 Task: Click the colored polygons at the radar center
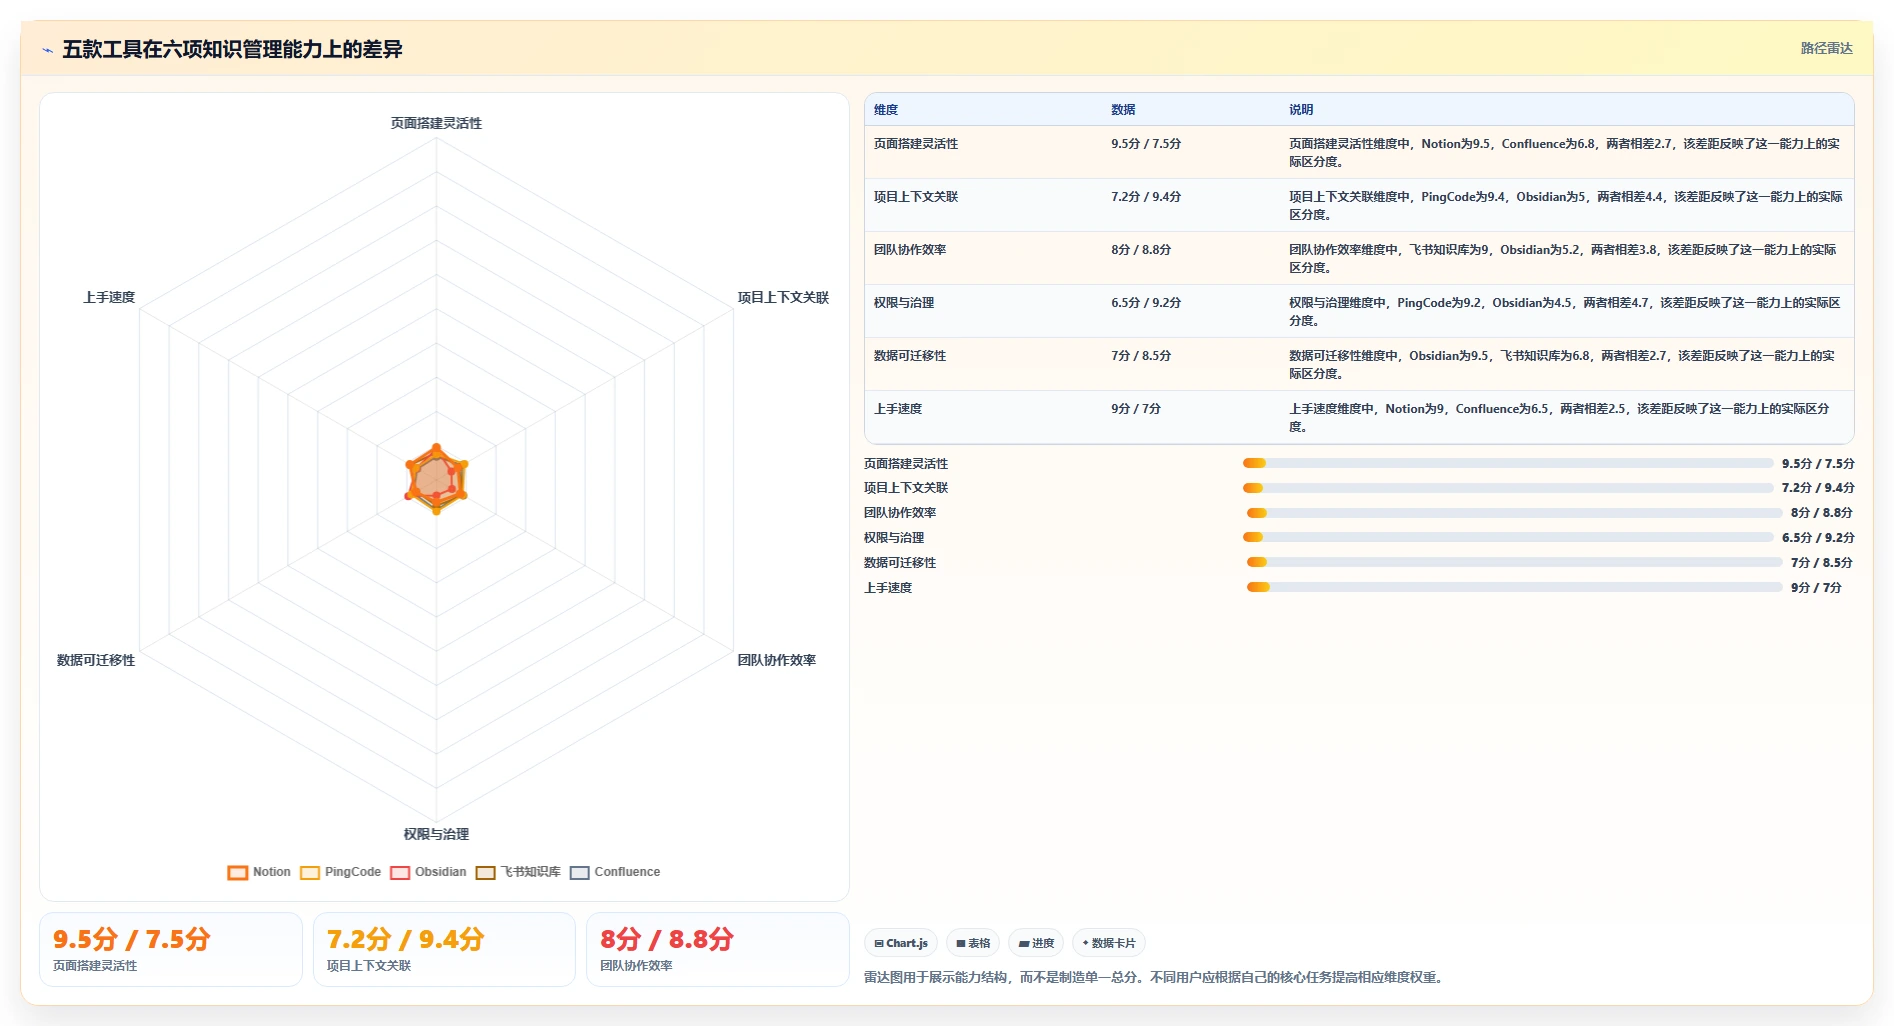point(436,480)
